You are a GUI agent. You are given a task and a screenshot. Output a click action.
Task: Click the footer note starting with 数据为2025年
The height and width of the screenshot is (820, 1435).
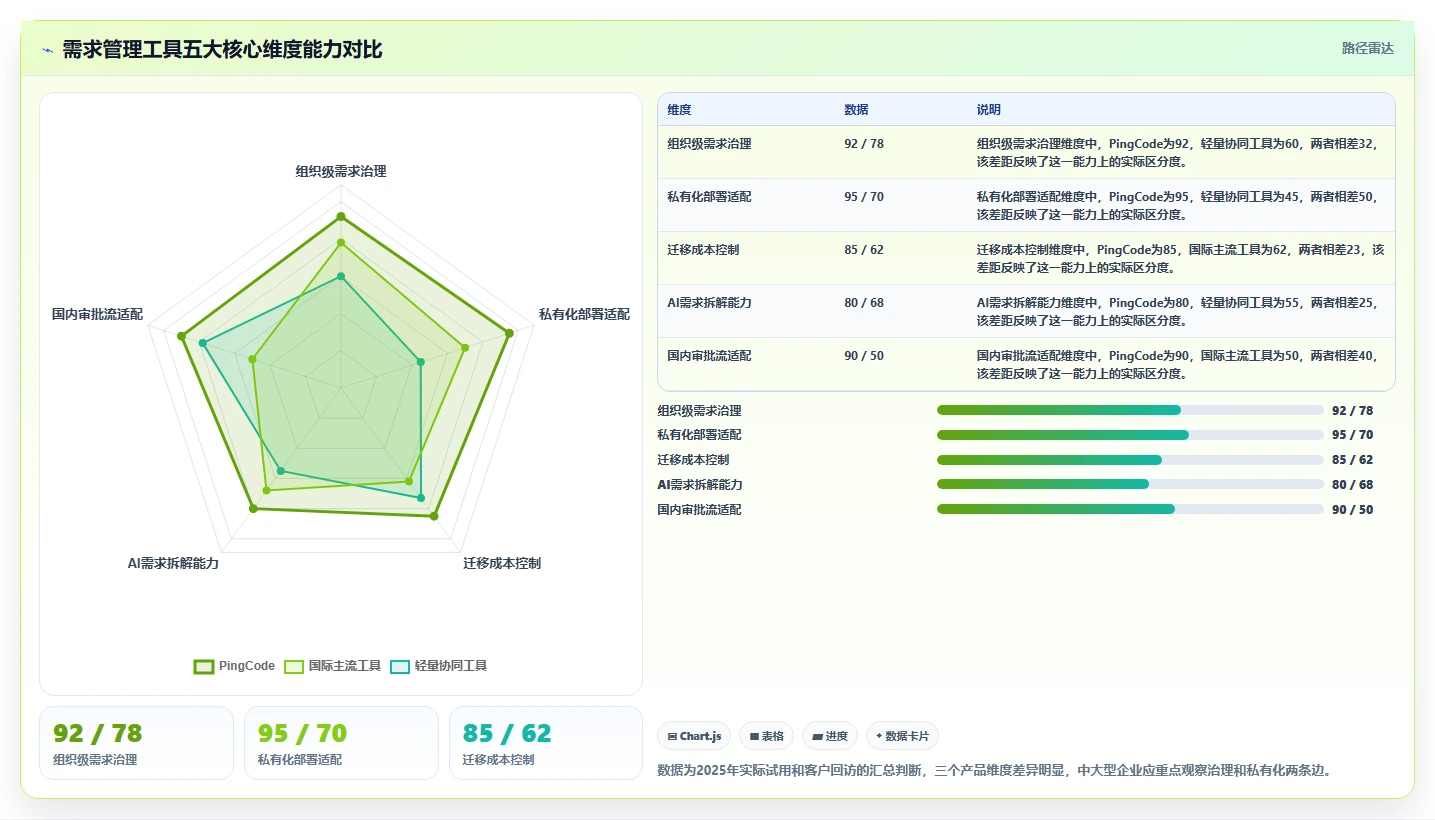coord(995,770)
